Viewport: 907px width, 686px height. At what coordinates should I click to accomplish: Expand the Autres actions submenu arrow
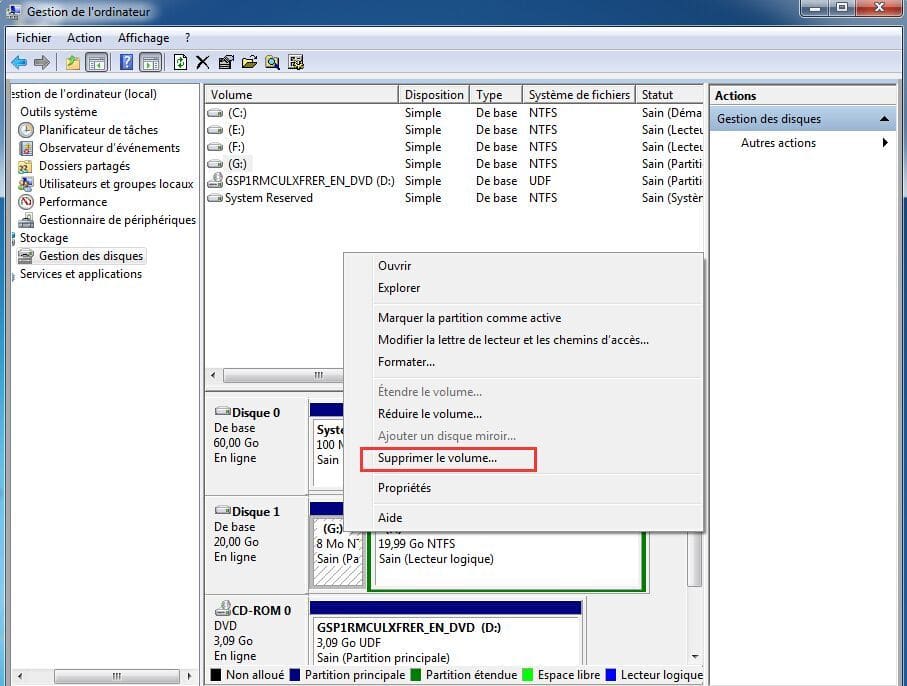(885, 143)
